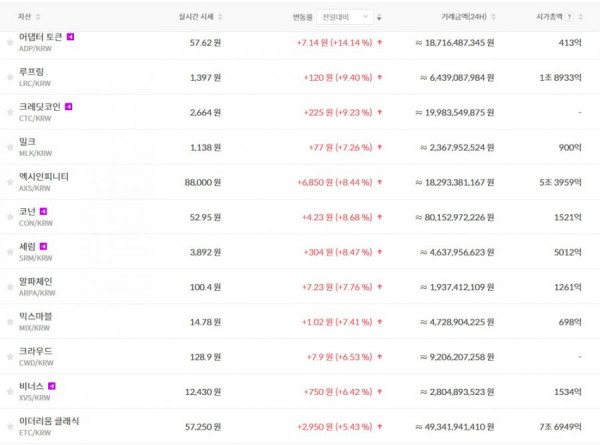This screenshot has height=445, width=600.
Task: Open the 전일대비 dropdown
Action: click(345, 17)
